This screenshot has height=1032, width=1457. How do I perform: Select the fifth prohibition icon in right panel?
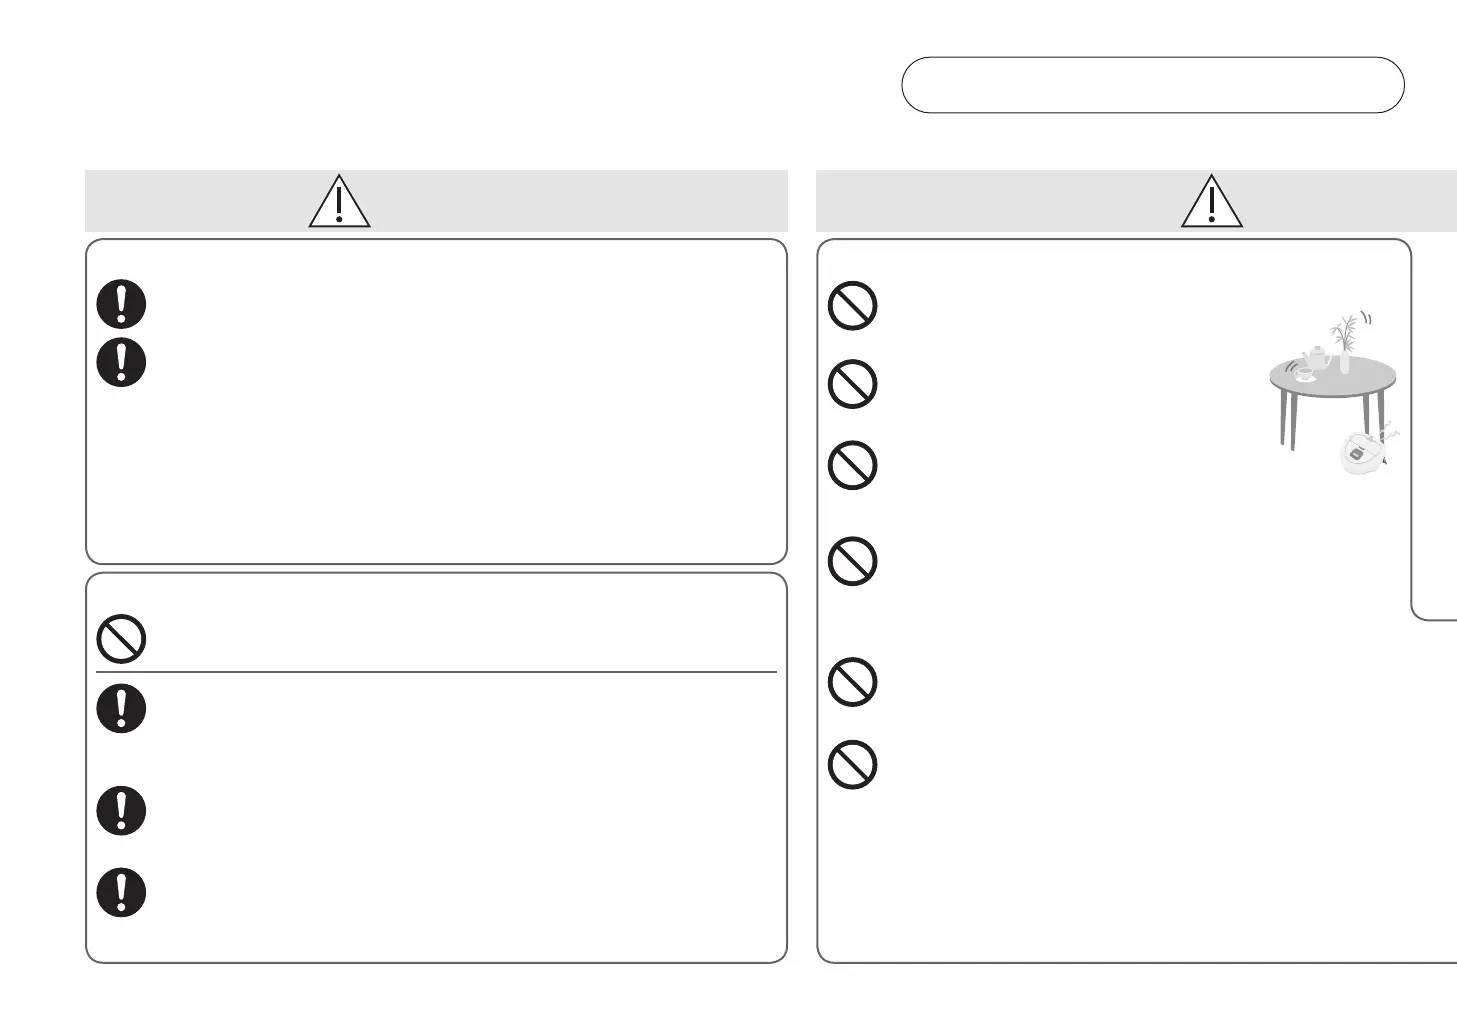pos(852,682)
